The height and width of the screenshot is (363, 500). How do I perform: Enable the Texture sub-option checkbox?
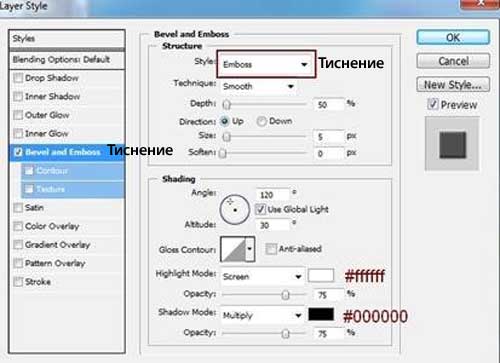click(x=29, y=189)
